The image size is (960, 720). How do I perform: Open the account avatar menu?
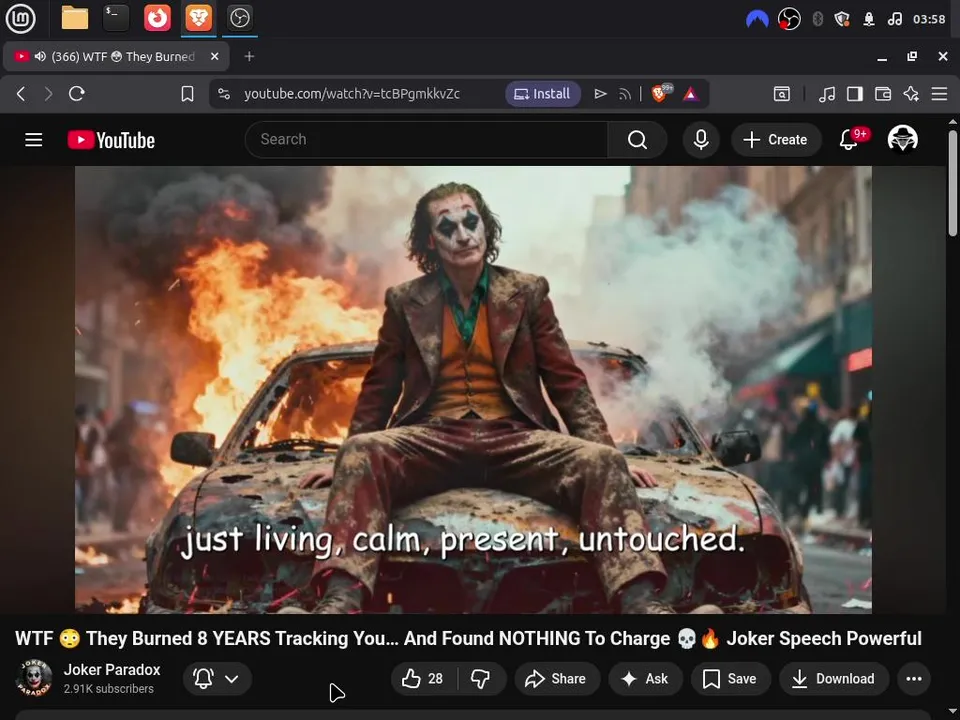pyautogui.click(x=902, y=140)
